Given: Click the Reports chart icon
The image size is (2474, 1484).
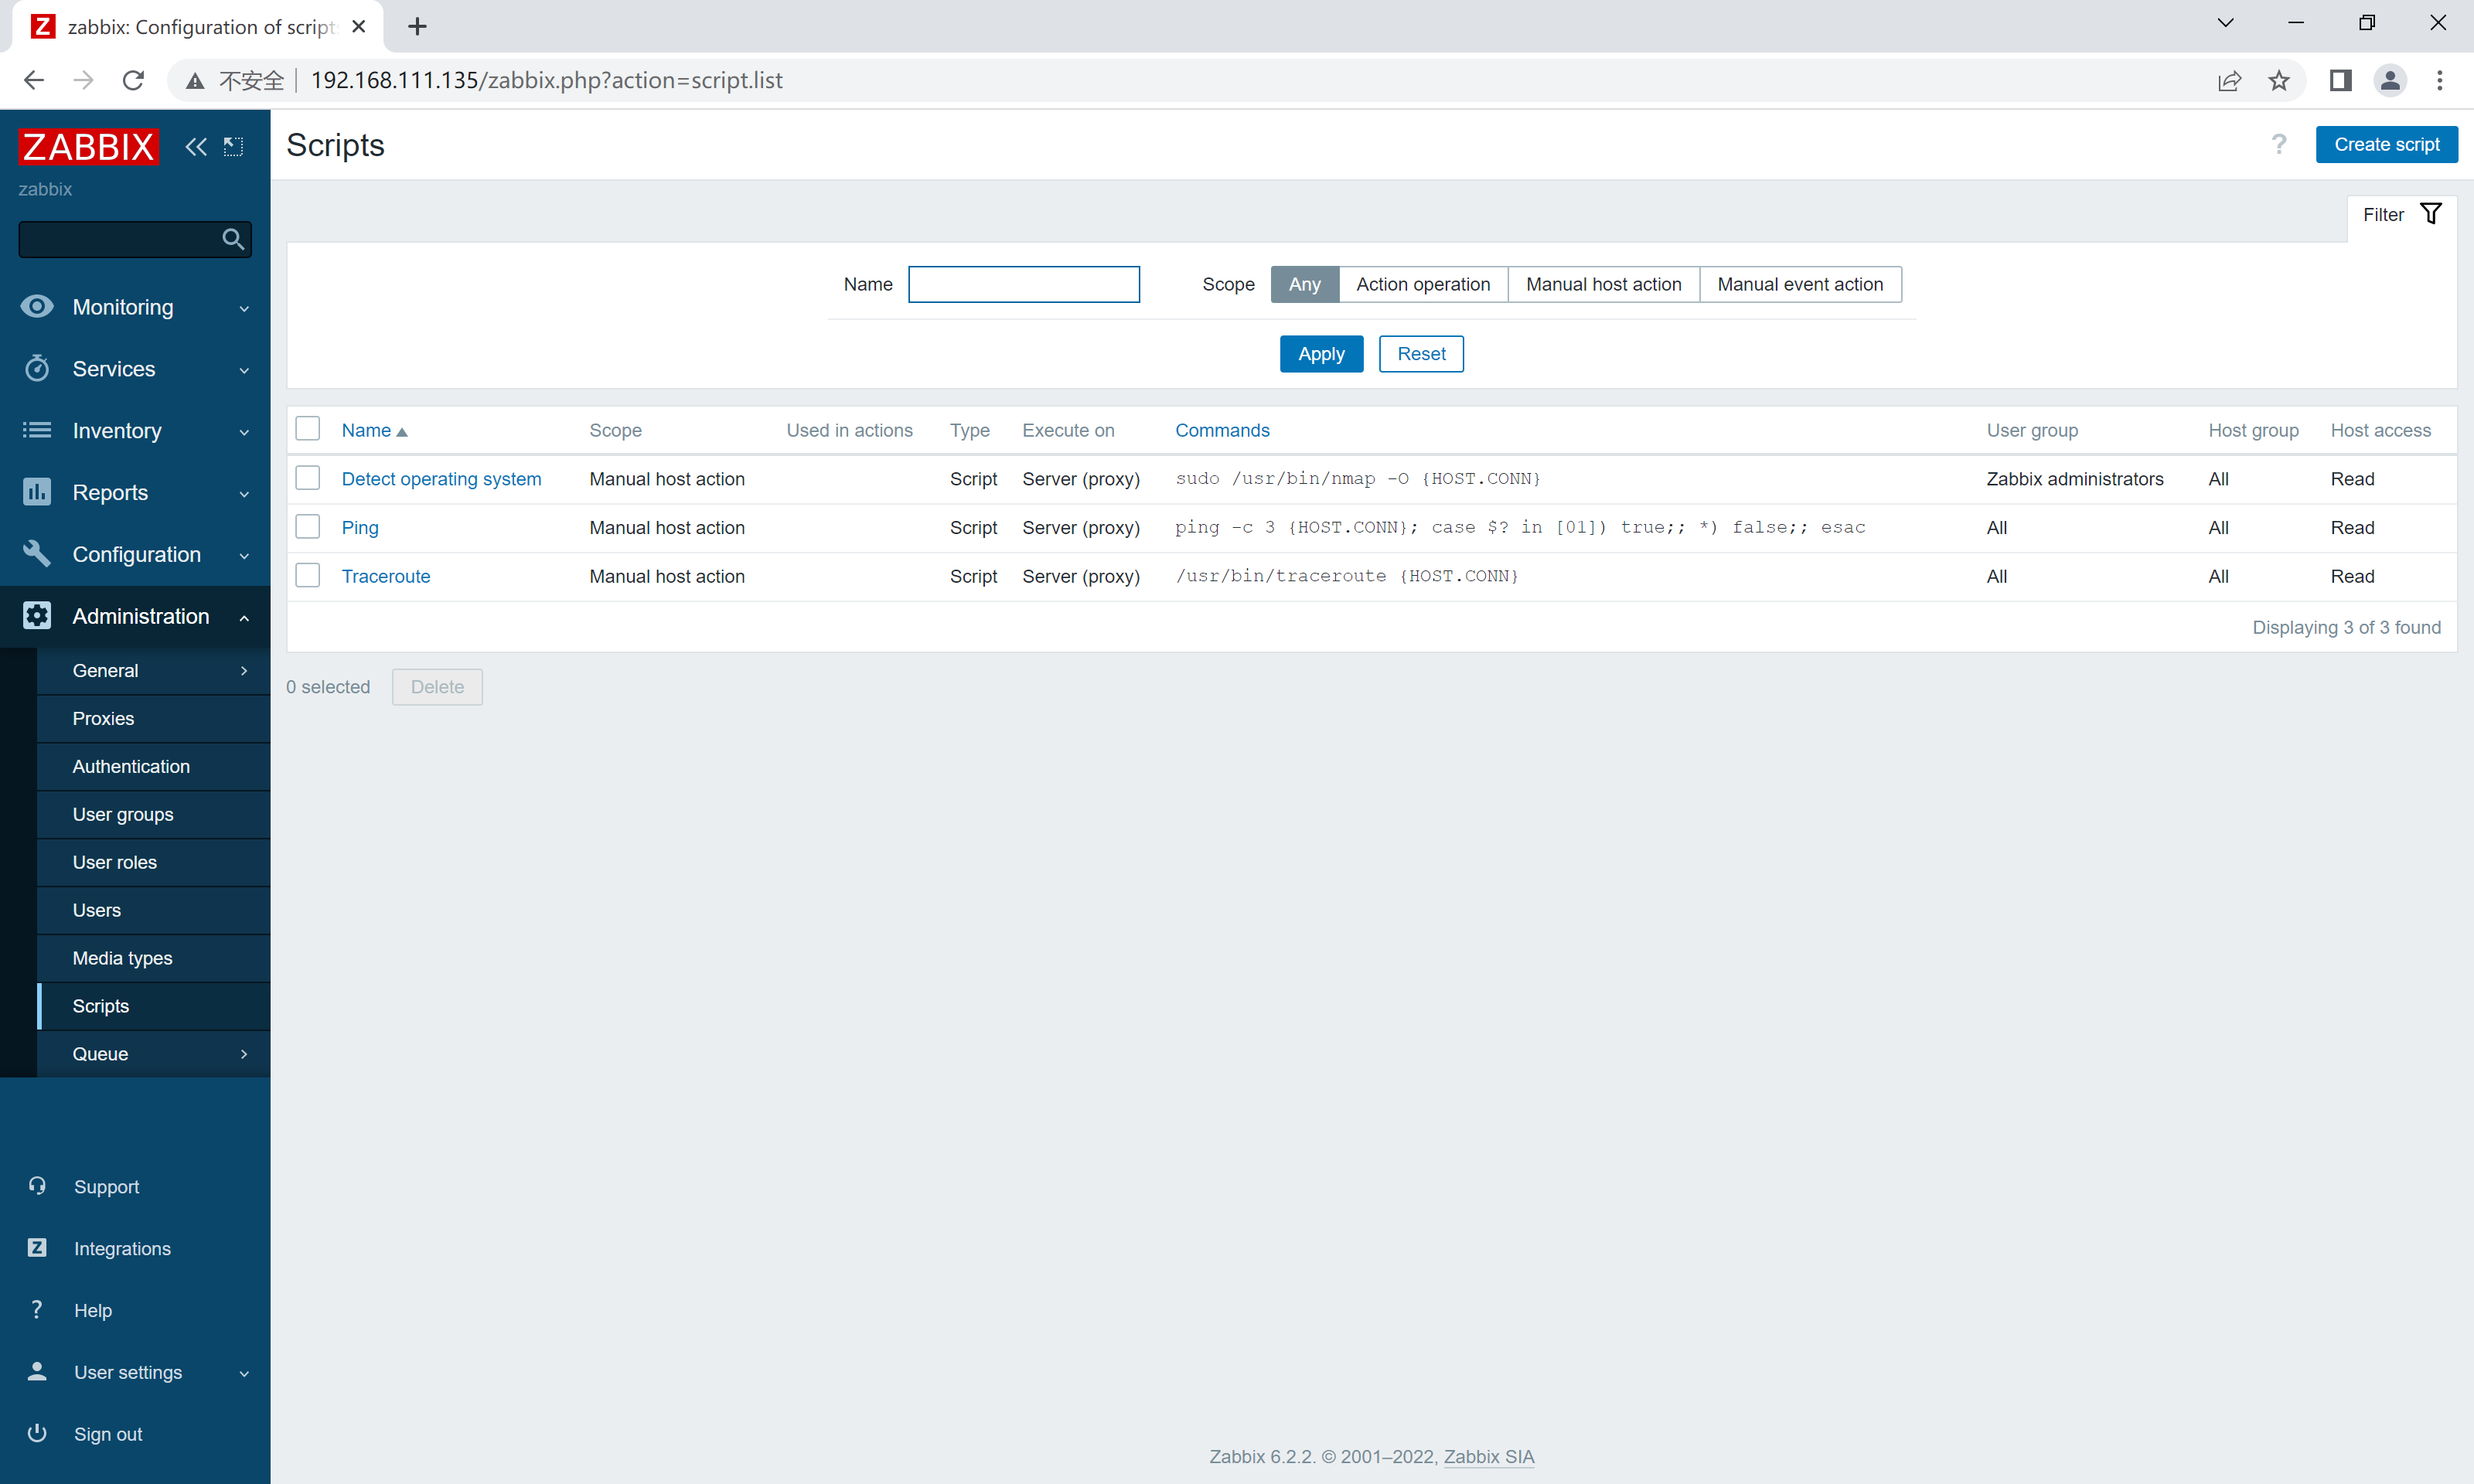Looking at the screenshot, I should [37, 492].
